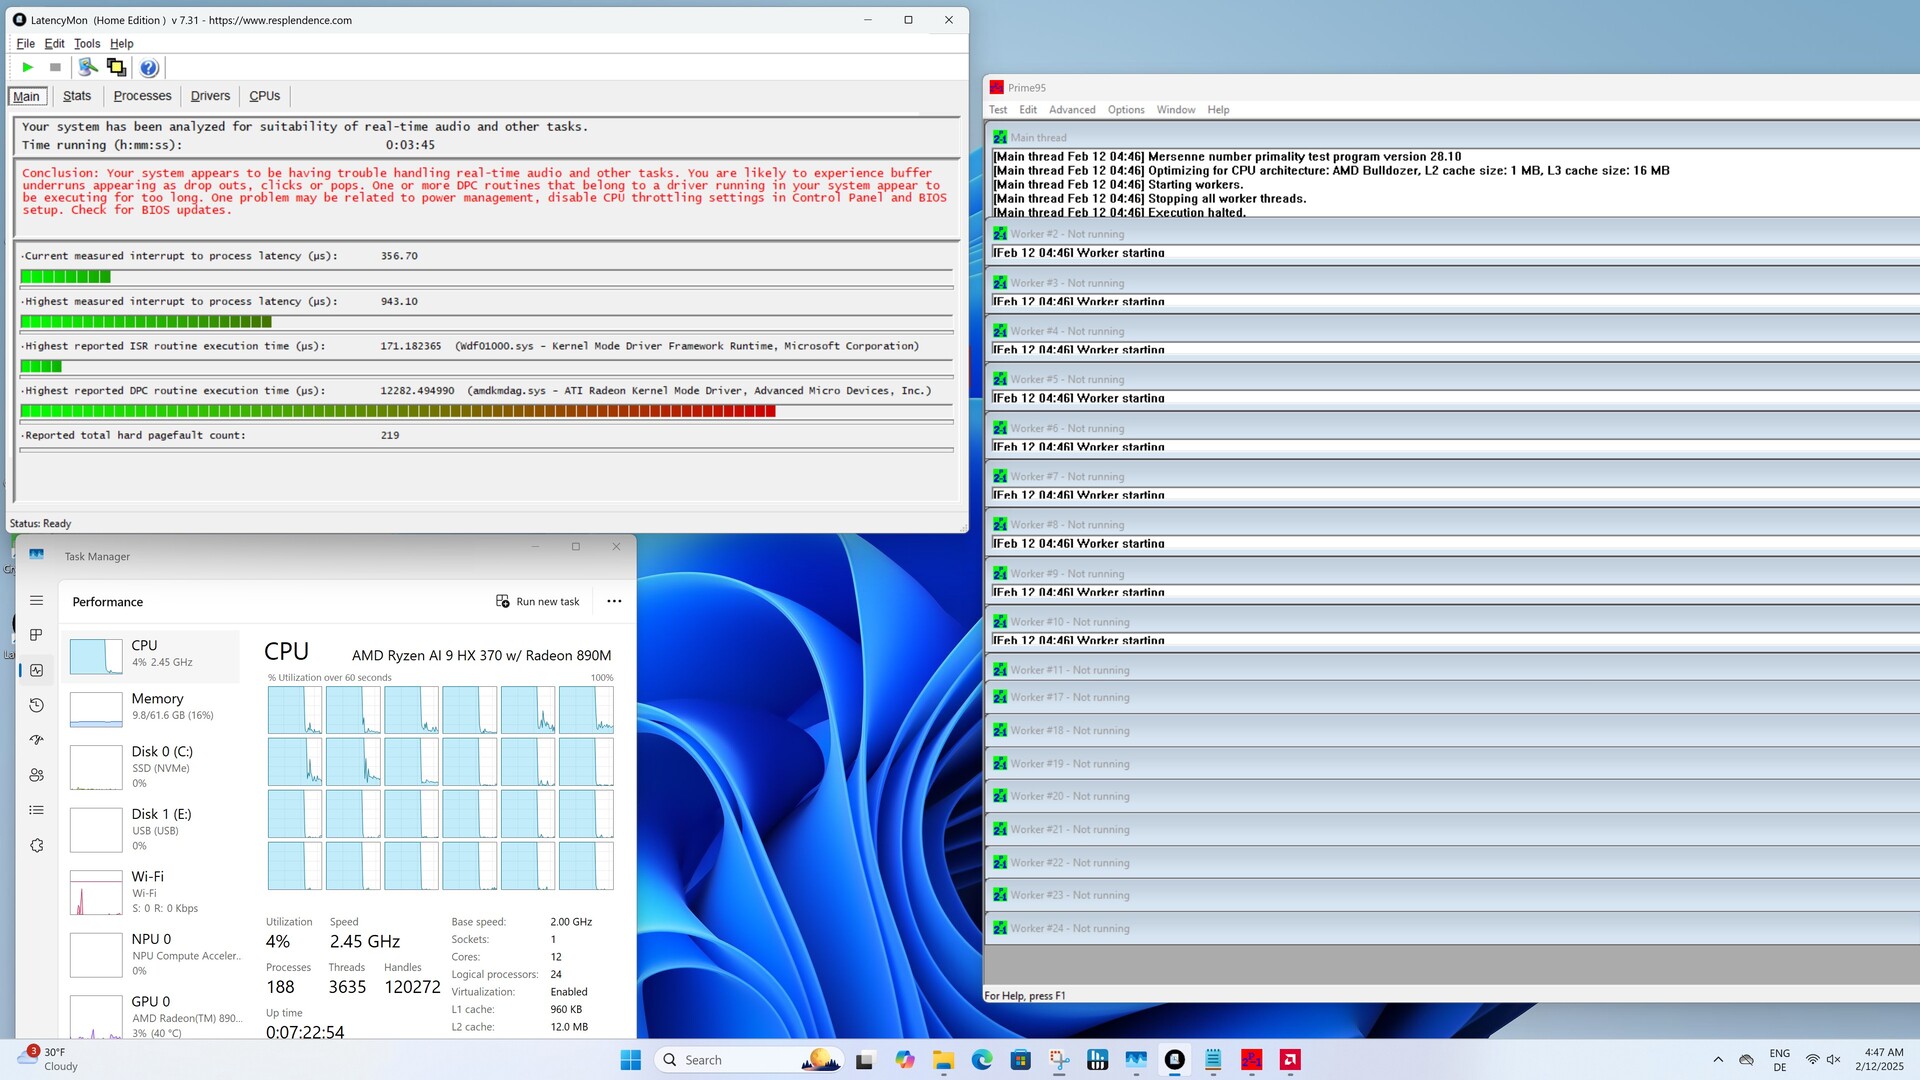Select Memory in the performance list

[155, 706]
